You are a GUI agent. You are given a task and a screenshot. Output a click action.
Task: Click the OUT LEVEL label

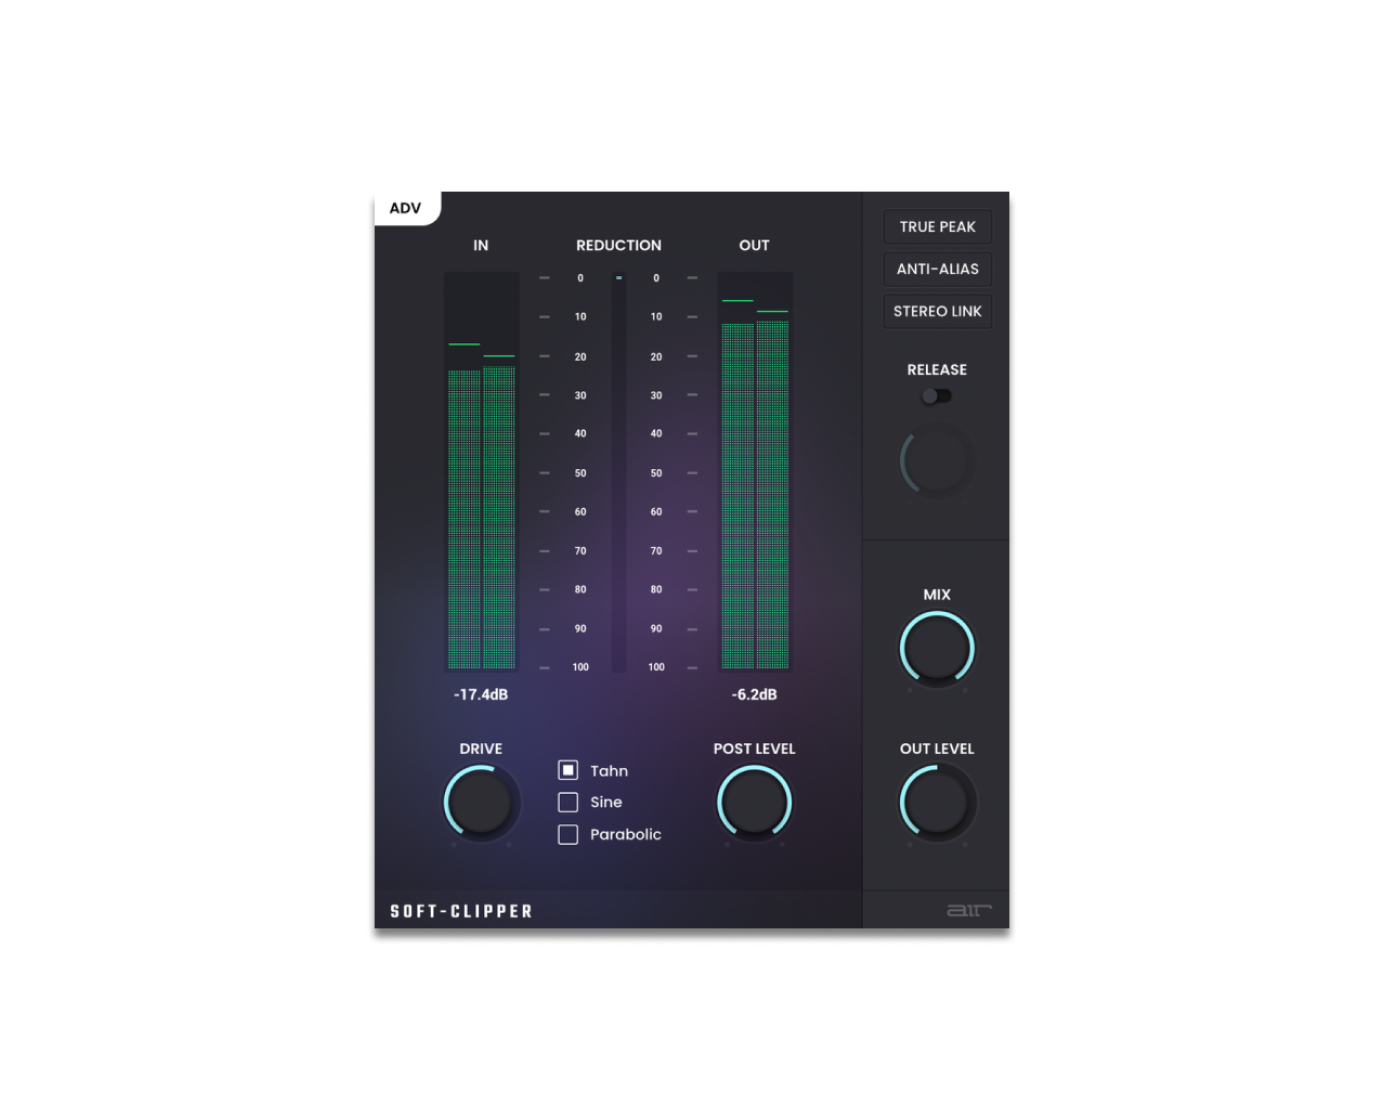(x=937, y=749)
